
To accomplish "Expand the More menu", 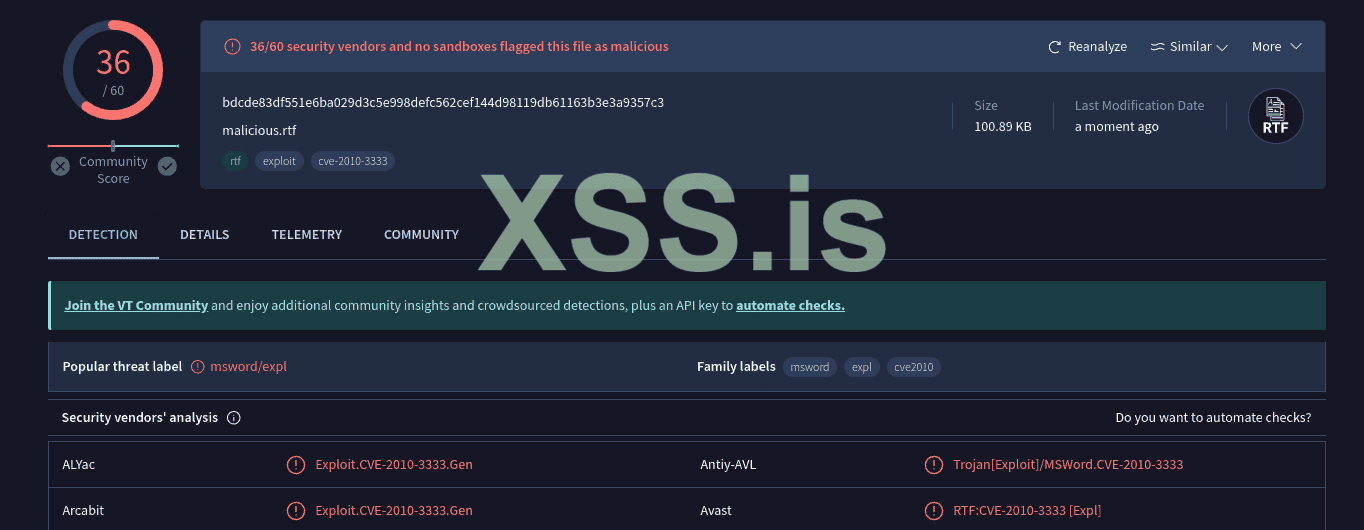I will [1276, 47].
